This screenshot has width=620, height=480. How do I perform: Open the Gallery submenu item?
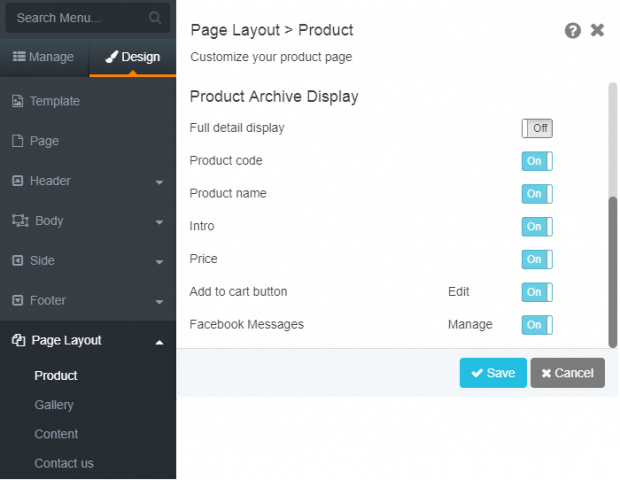coord(54,405)
